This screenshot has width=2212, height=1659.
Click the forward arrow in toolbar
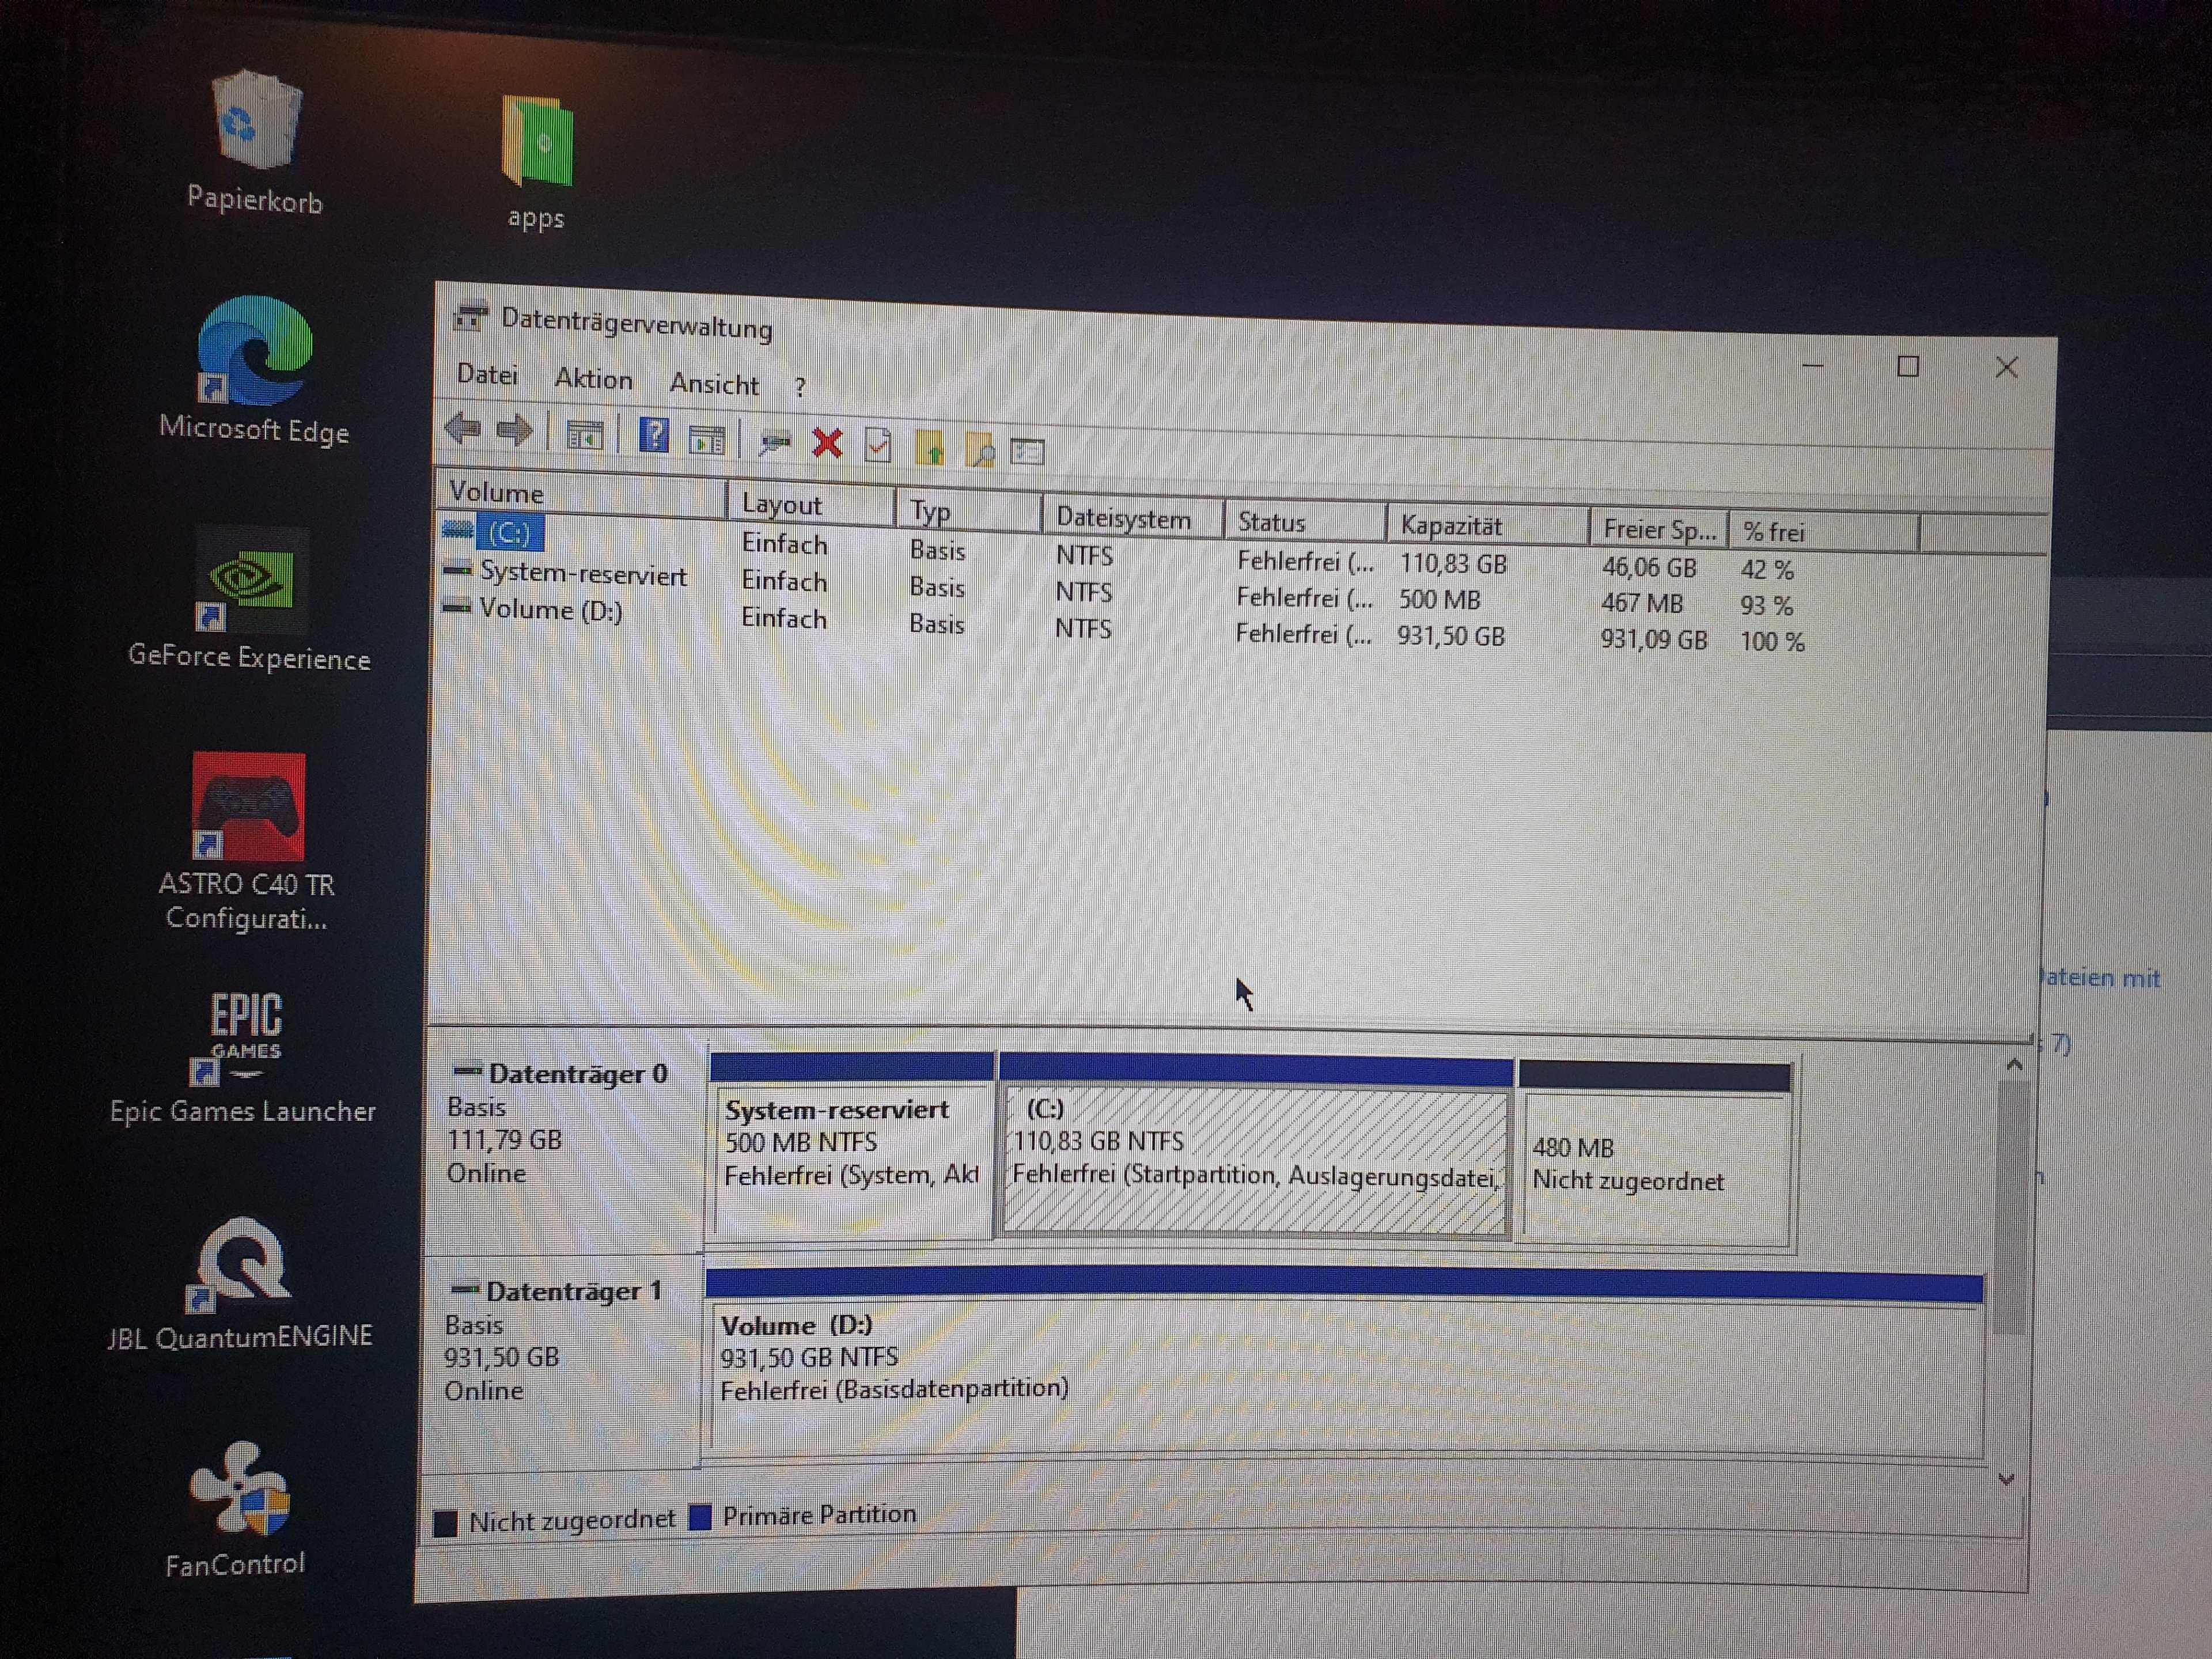(515, 431)
